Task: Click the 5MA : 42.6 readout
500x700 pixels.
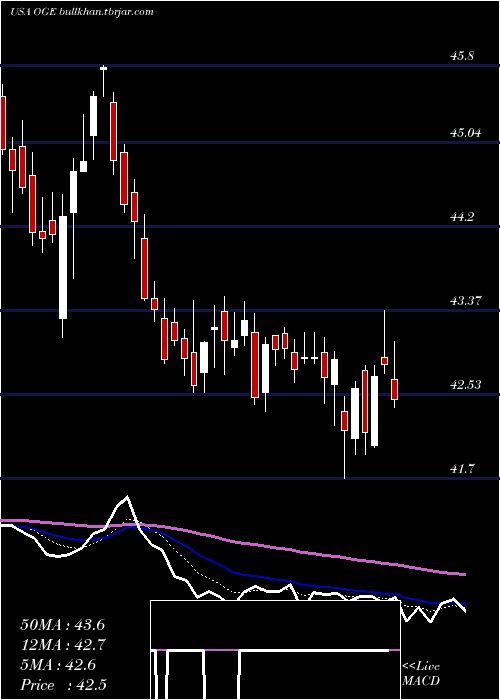Action: [58, 665]
